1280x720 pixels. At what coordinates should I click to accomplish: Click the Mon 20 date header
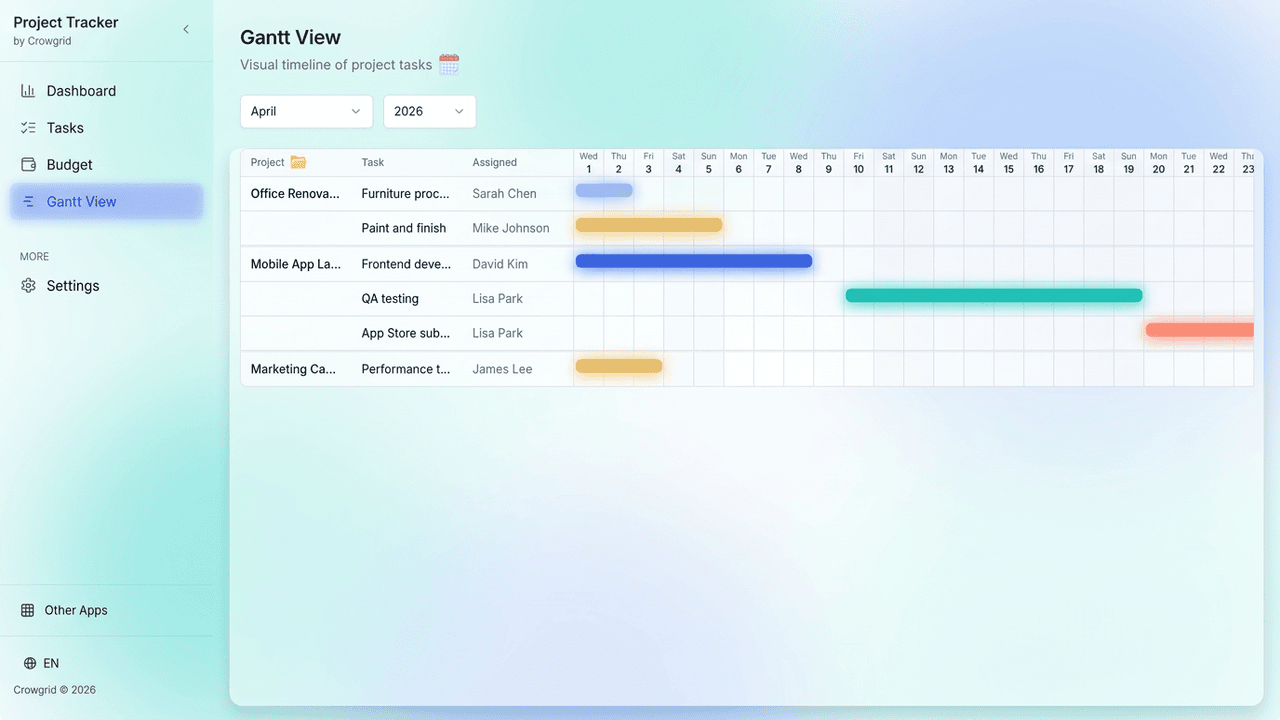pyautogui.click(x=1159, y=163)
